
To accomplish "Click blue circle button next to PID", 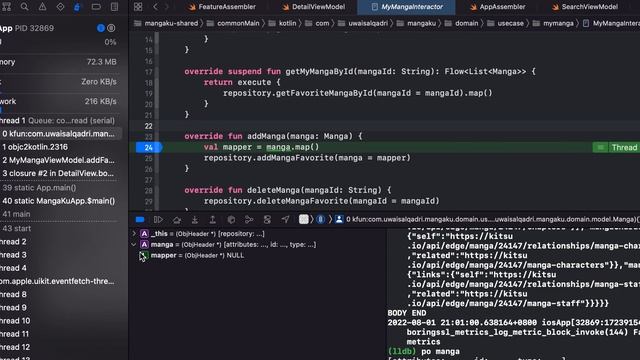I will [101, 28].
